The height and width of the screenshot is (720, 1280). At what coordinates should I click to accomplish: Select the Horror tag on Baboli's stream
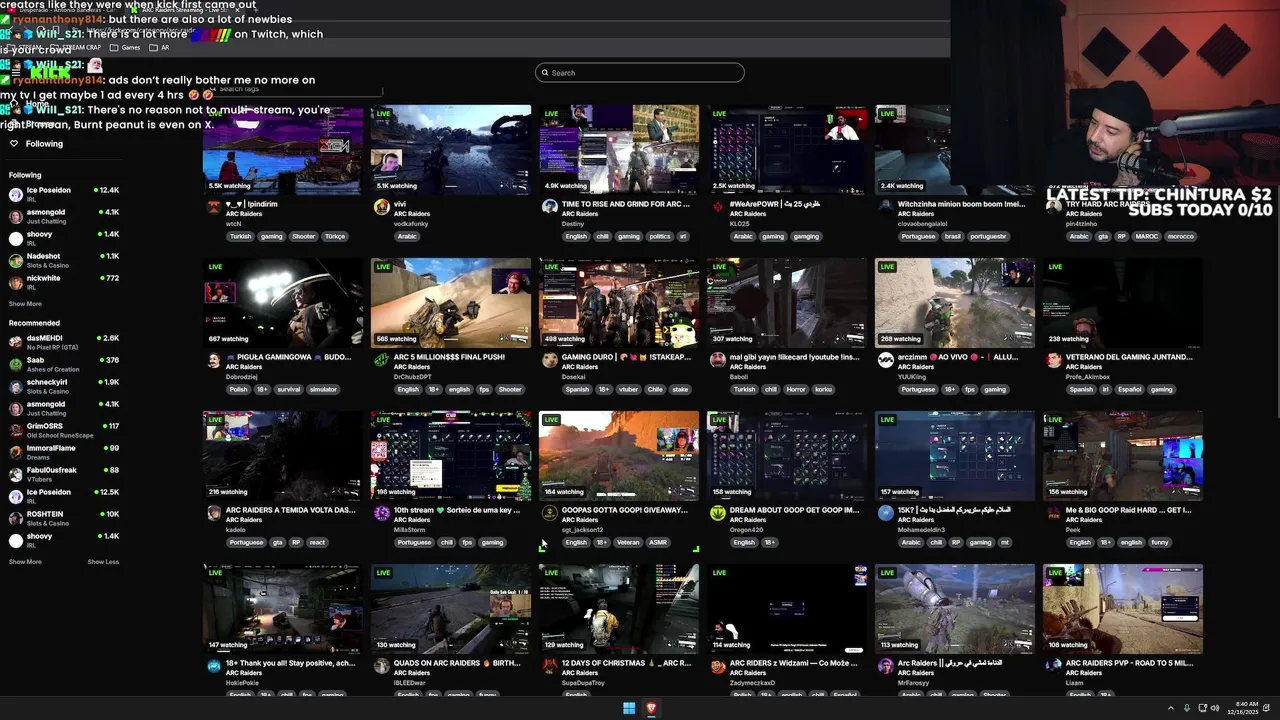(x=795, y=390)
